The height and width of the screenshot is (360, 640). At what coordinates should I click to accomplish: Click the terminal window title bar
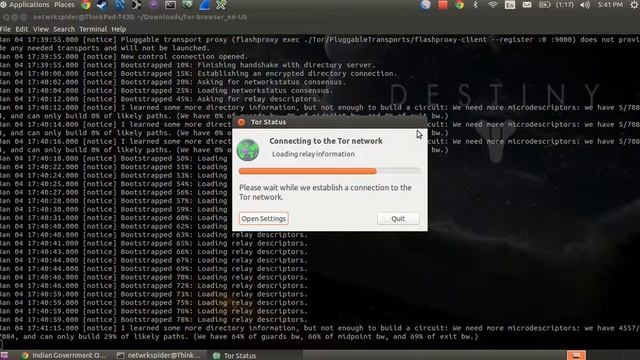pyautogui.click(x=320, y=17)
